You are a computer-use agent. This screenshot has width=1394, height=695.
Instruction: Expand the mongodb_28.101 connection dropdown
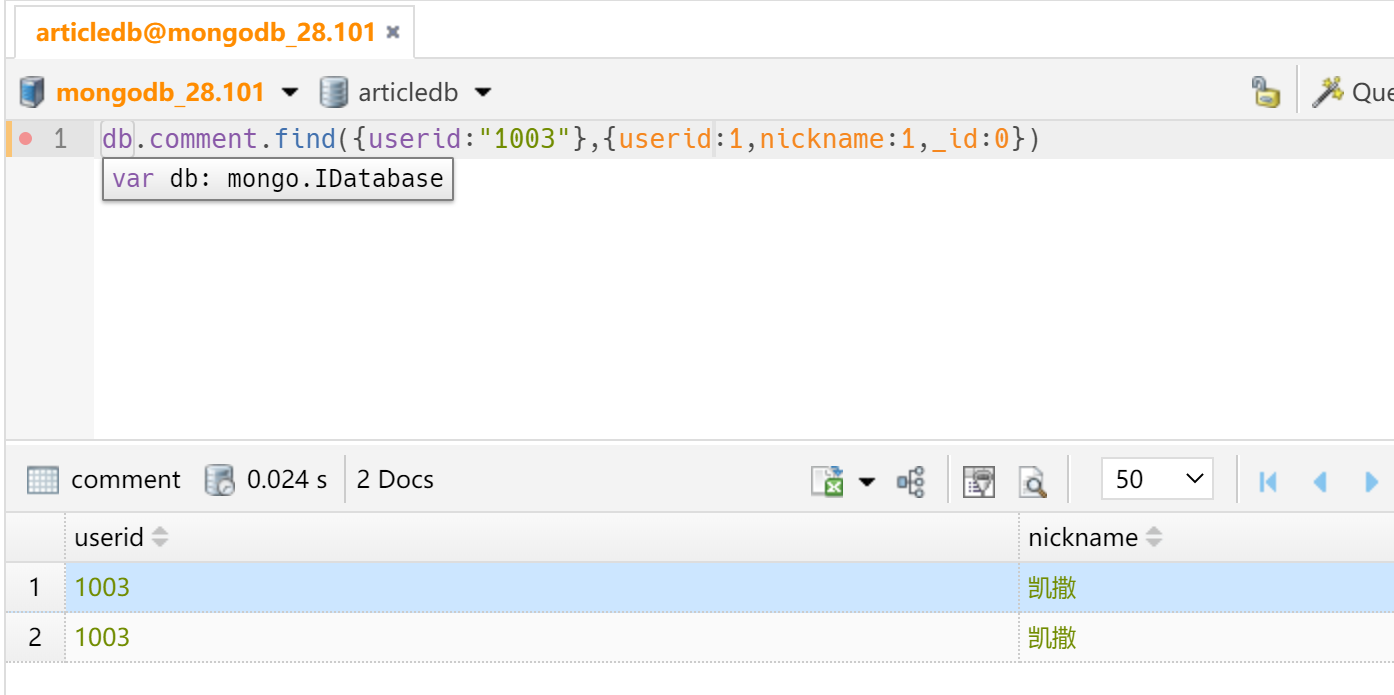point(290,93)
